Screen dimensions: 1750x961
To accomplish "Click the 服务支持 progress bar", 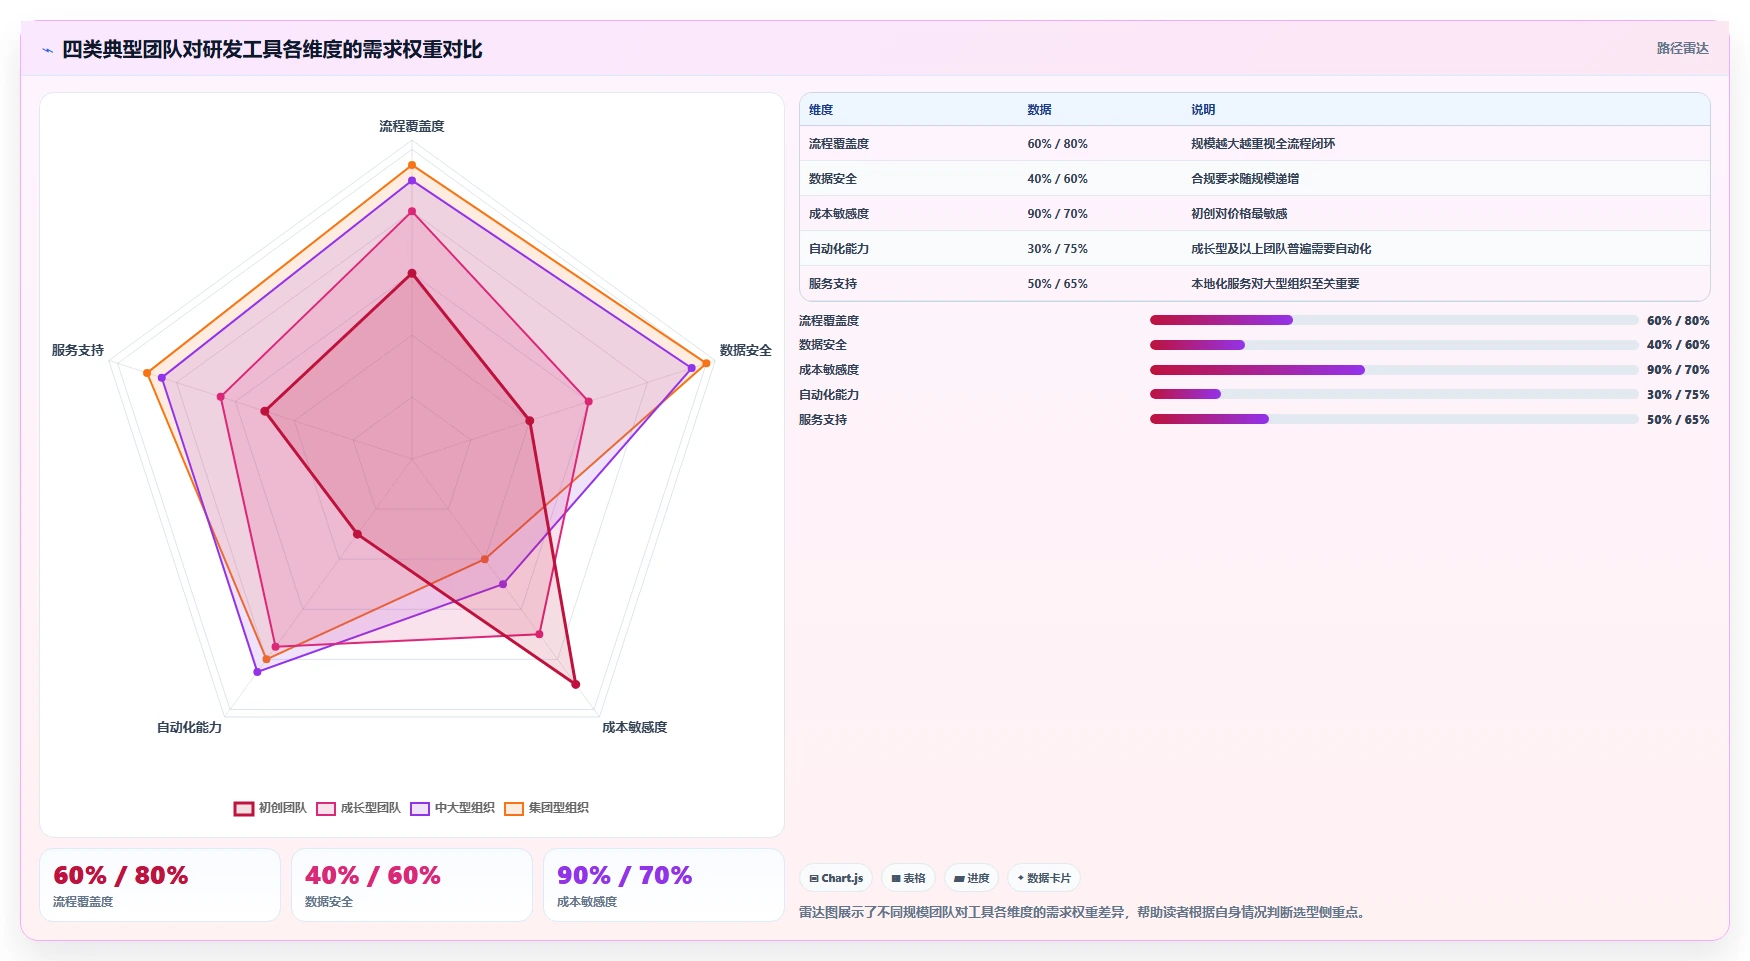I will [x=1394, y=419].
